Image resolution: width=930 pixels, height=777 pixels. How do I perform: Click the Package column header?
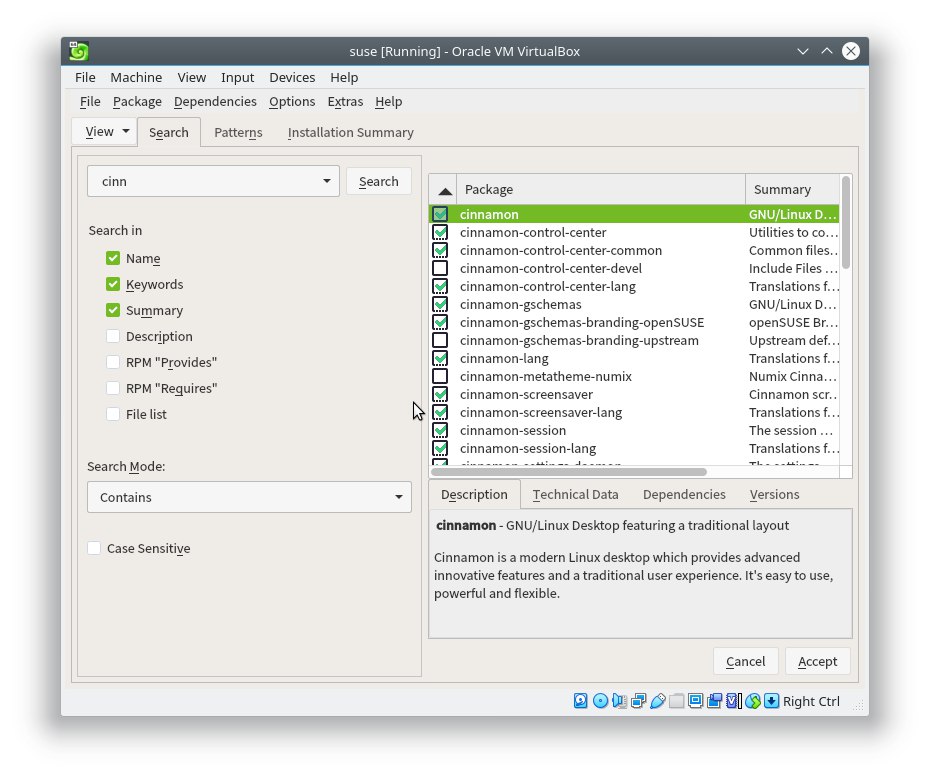[601, 190]
